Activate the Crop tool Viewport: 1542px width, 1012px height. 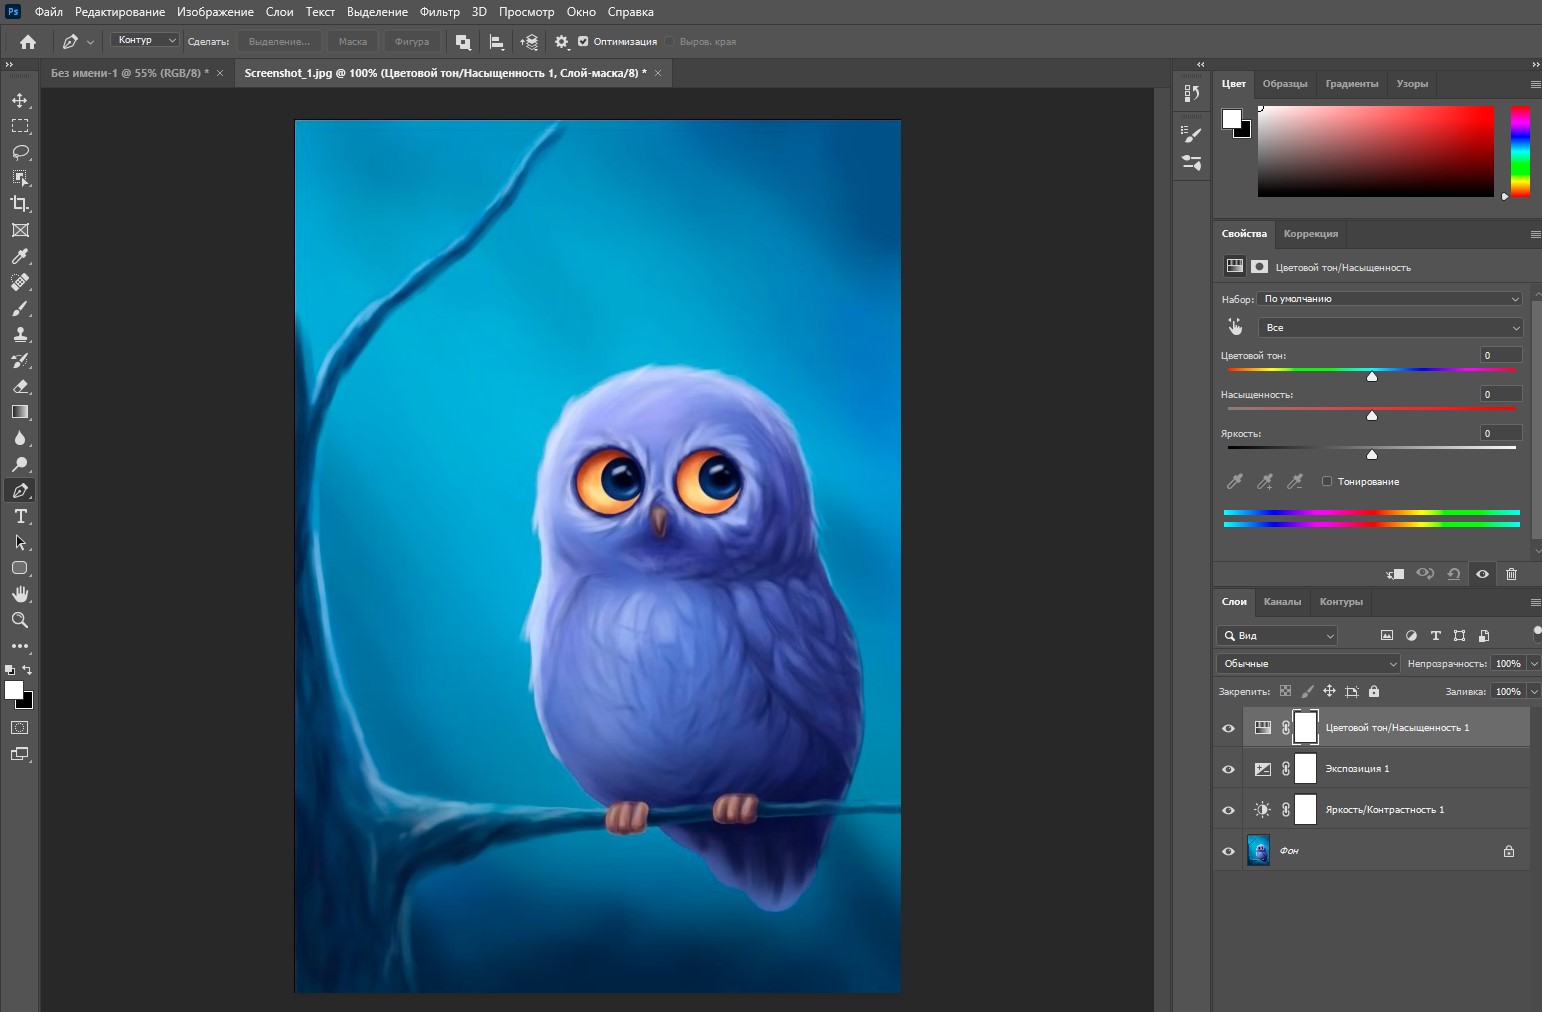[20, 204]
